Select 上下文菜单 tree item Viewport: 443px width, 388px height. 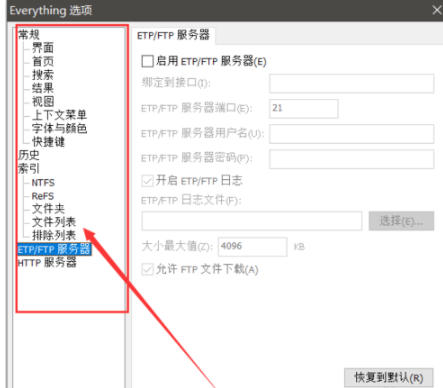[59, 115]
